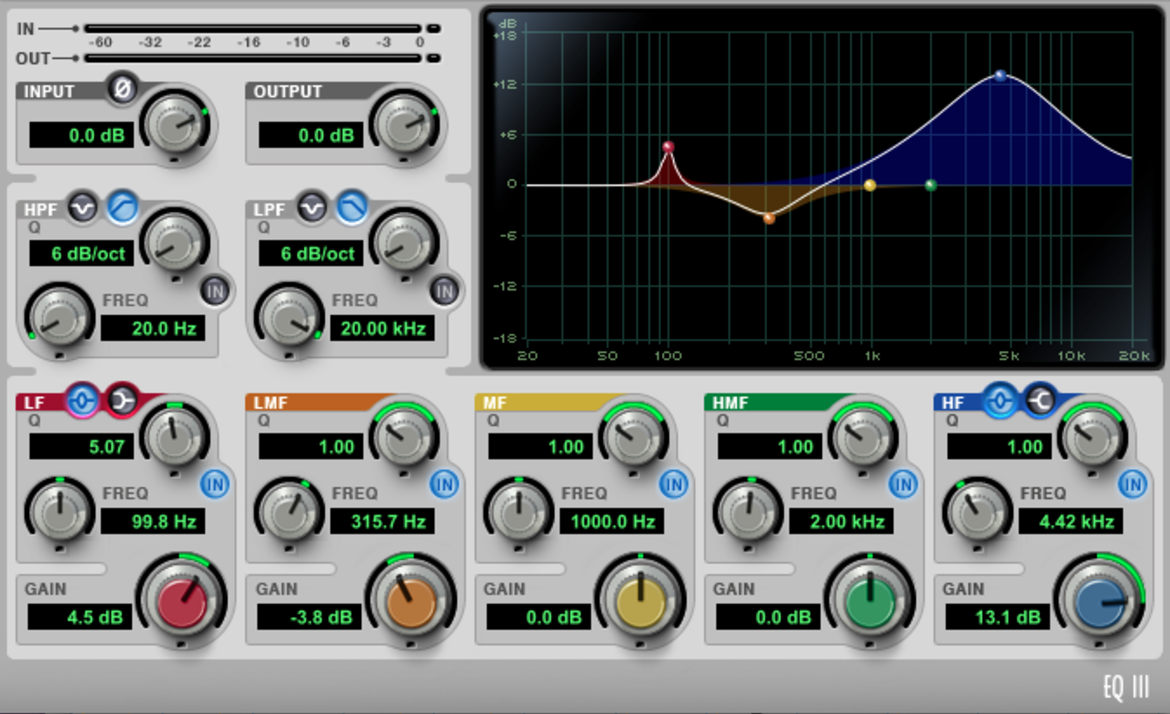The height and width of the screenshot is (714, 1170).
Task: Toggle the input phase invert button
Action: (x=122, y=89)
